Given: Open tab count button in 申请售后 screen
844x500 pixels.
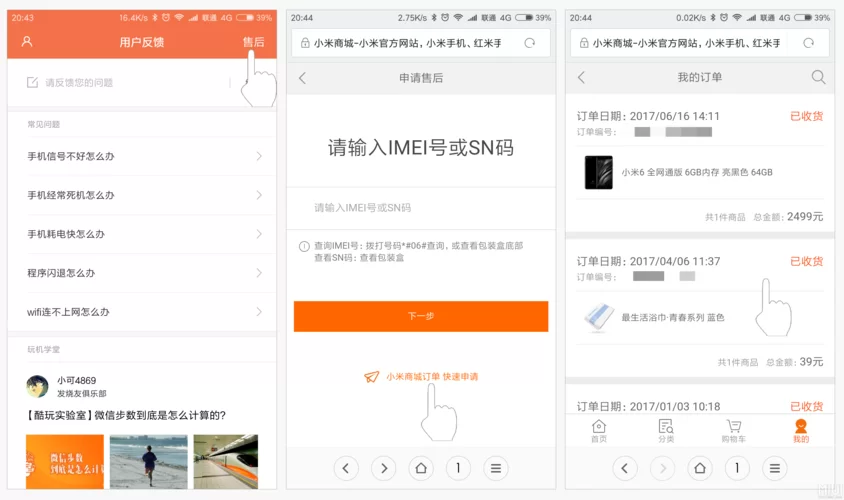Looking at the screenshot, I should pyautogui.click(x=458, y=468).
